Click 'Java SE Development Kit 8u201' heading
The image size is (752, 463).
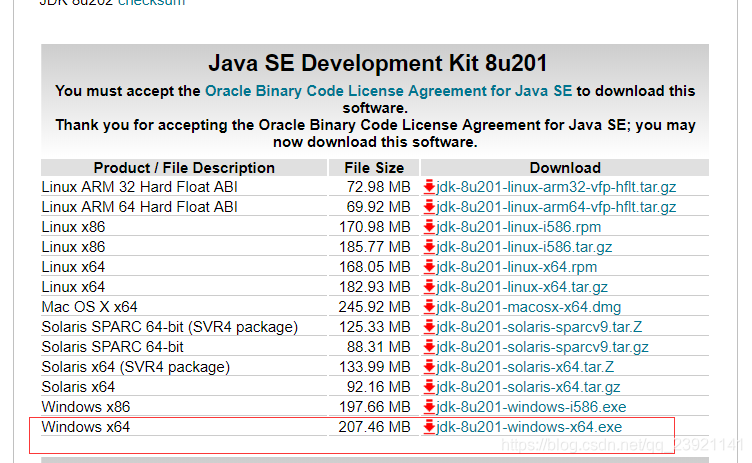point(377,63)
